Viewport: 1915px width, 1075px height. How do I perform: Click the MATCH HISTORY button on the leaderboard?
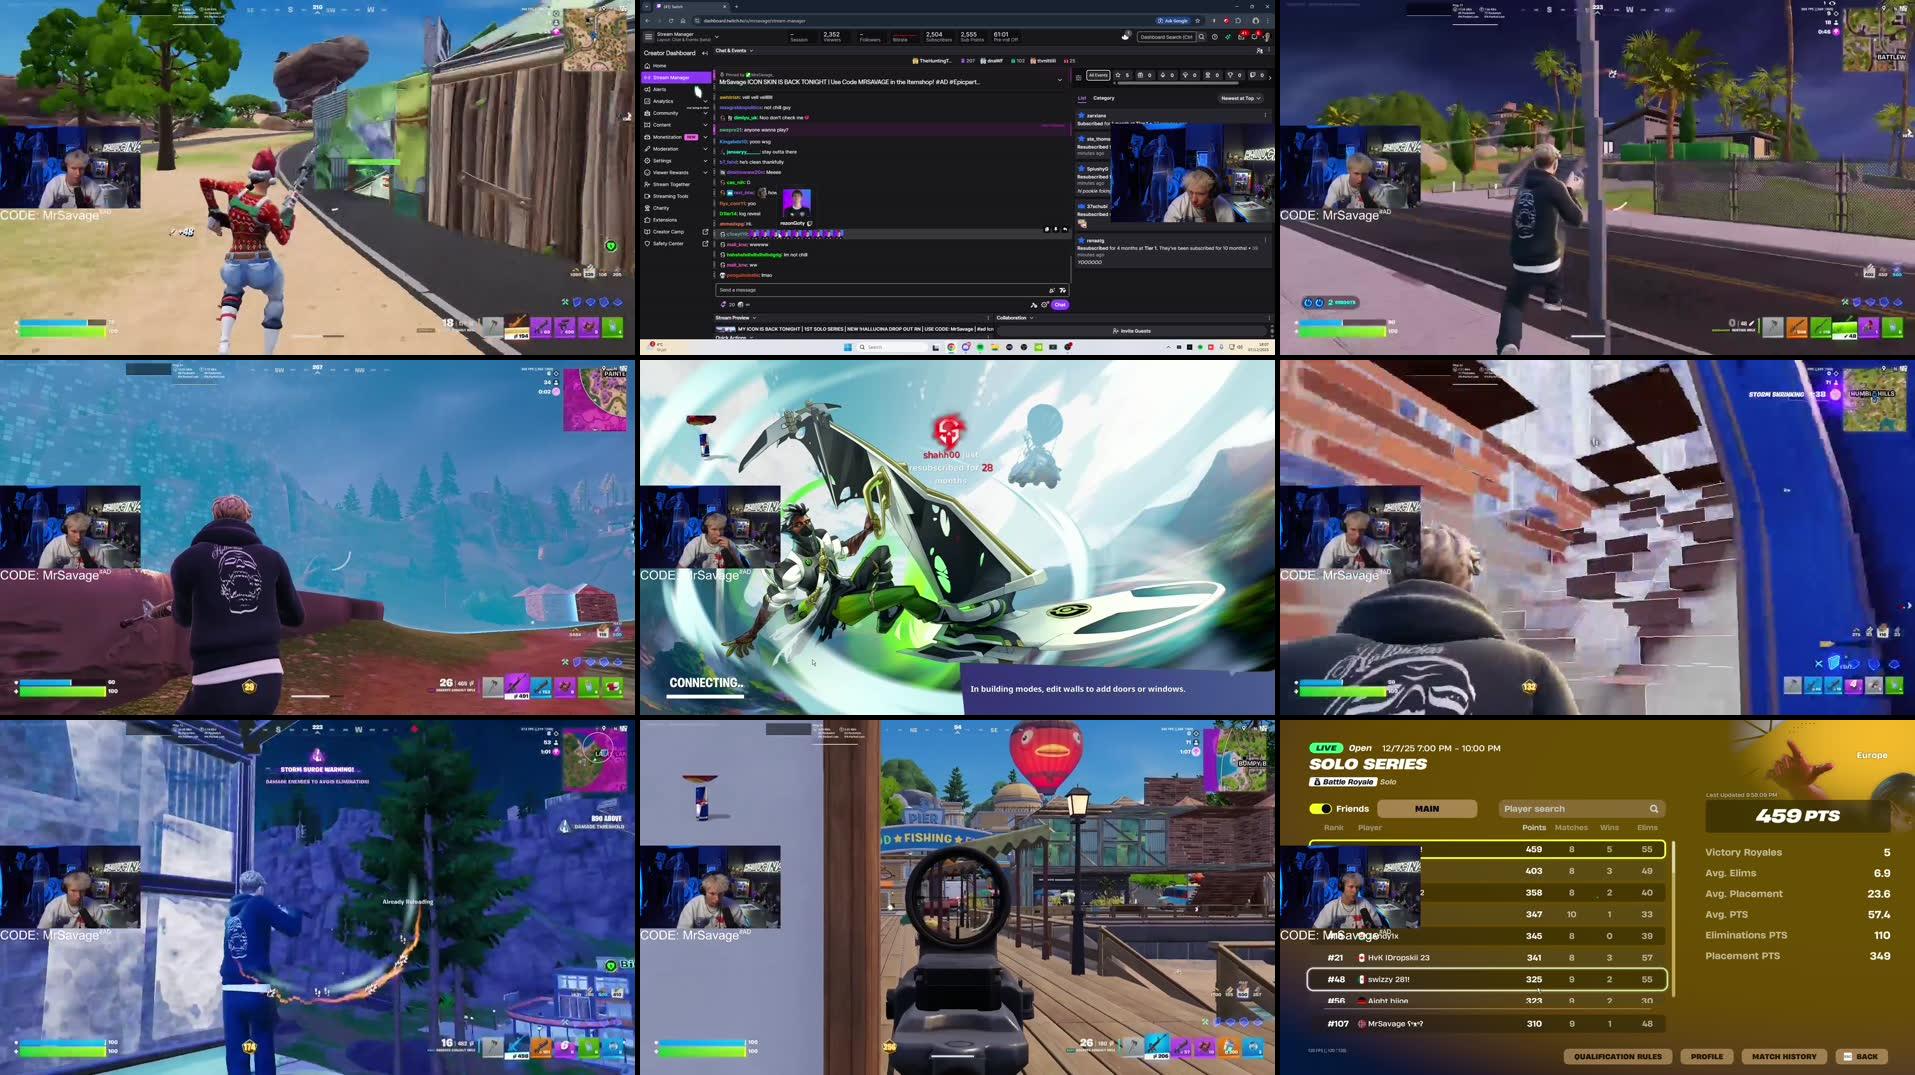(x=1784, y=1056)
